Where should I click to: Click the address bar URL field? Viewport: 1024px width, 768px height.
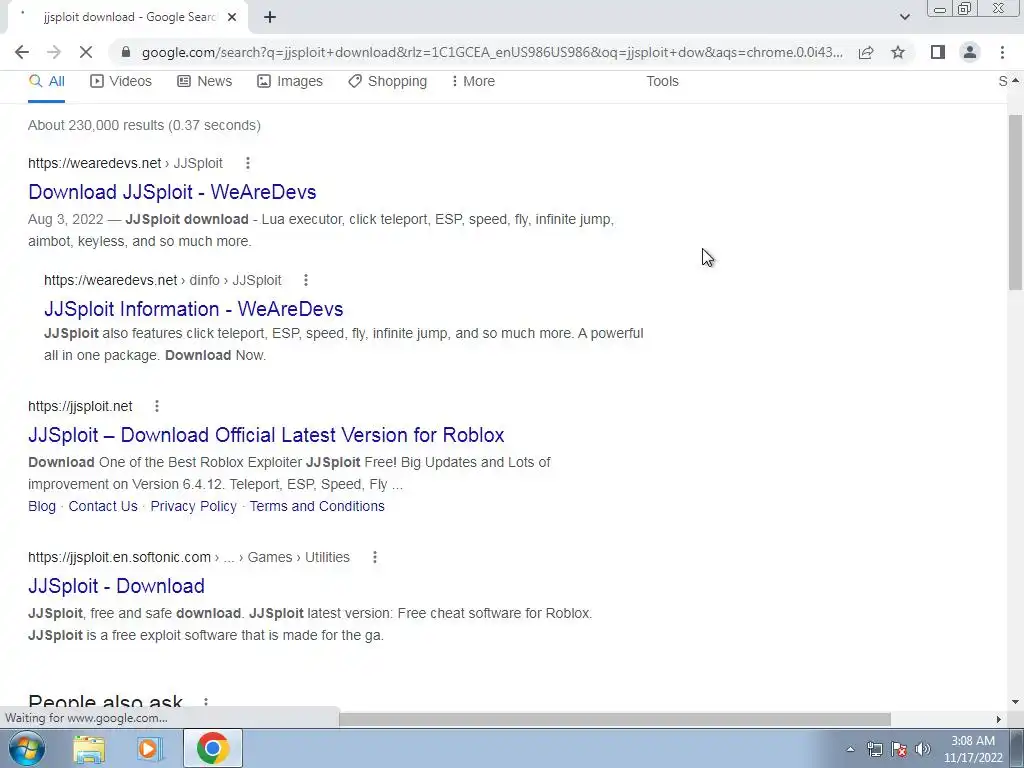tap(492, 52)
